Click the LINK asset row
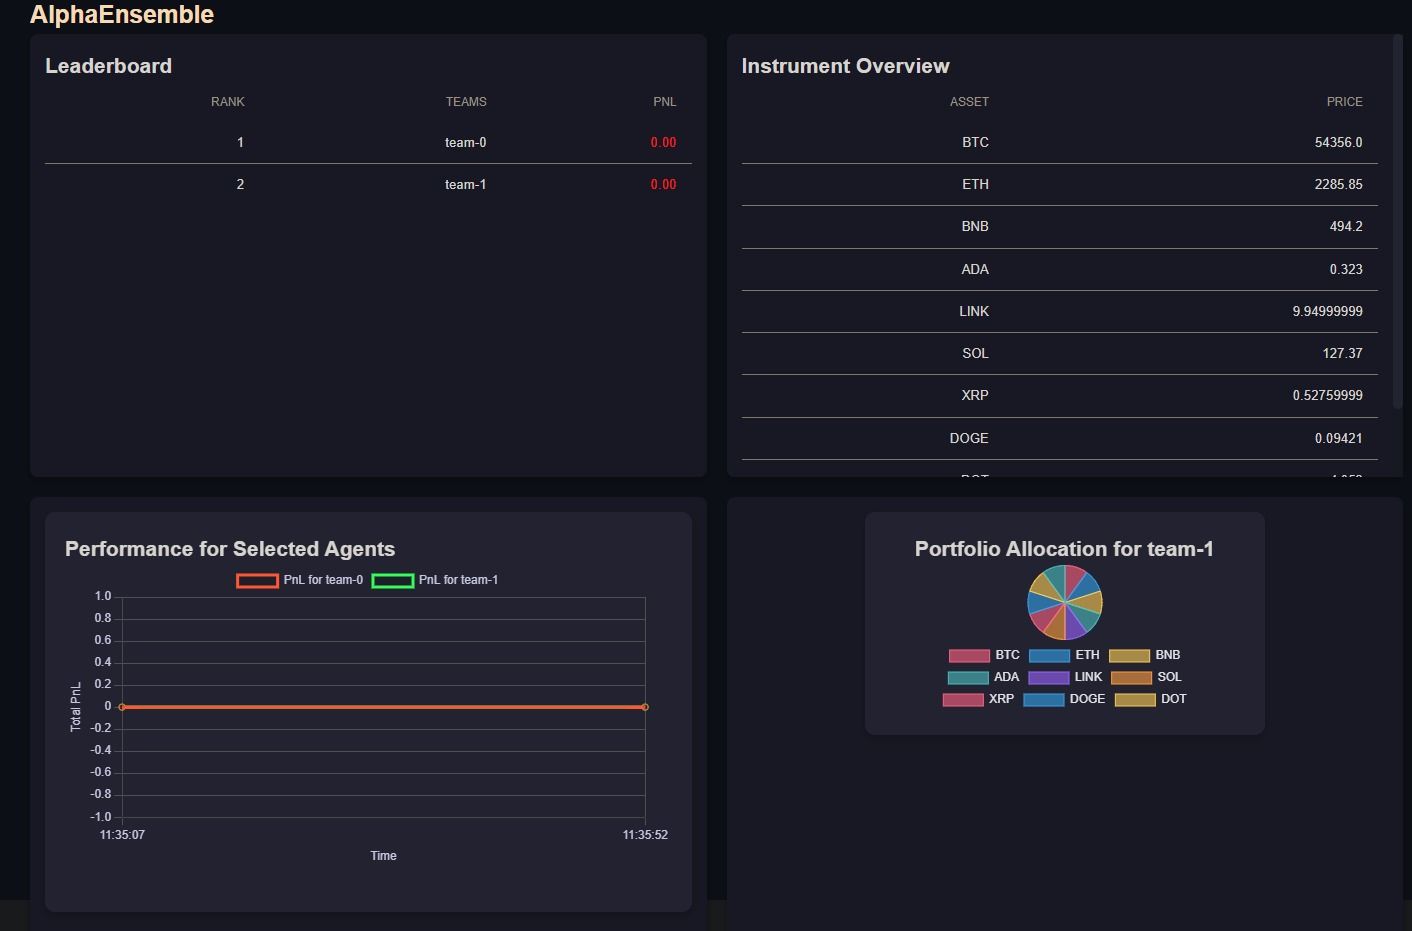The width and height of the screenshot is (1412, 931). 1060,312
